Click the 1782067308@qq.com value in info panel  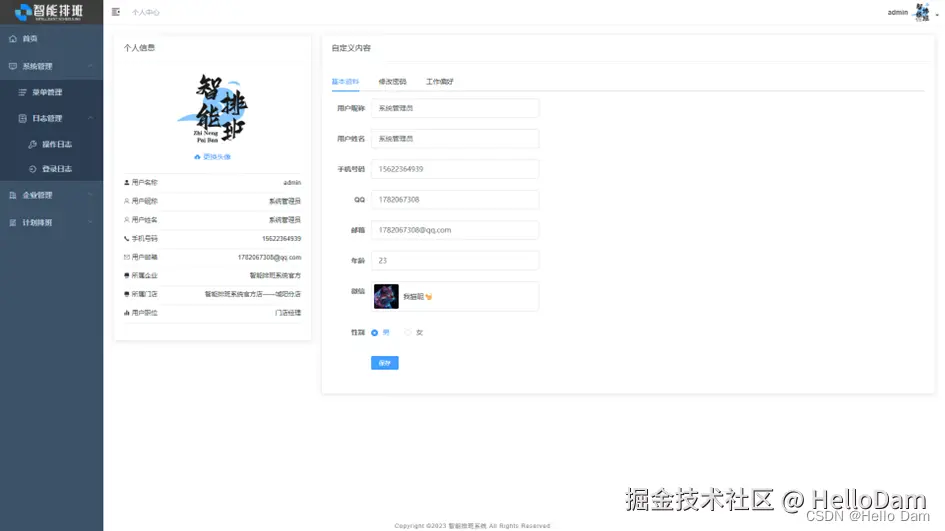pyautogui.click(x=269, y=257)
